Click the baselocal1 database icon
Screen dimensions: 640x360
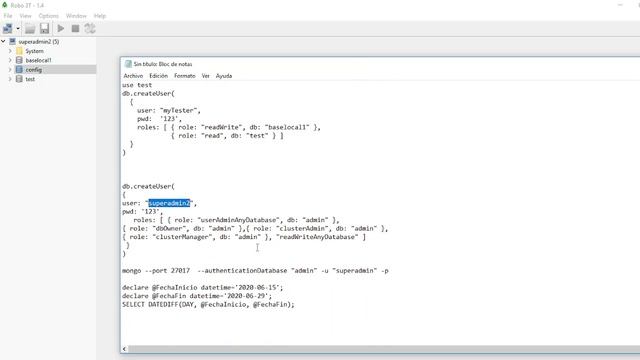[x=19, y=60]
